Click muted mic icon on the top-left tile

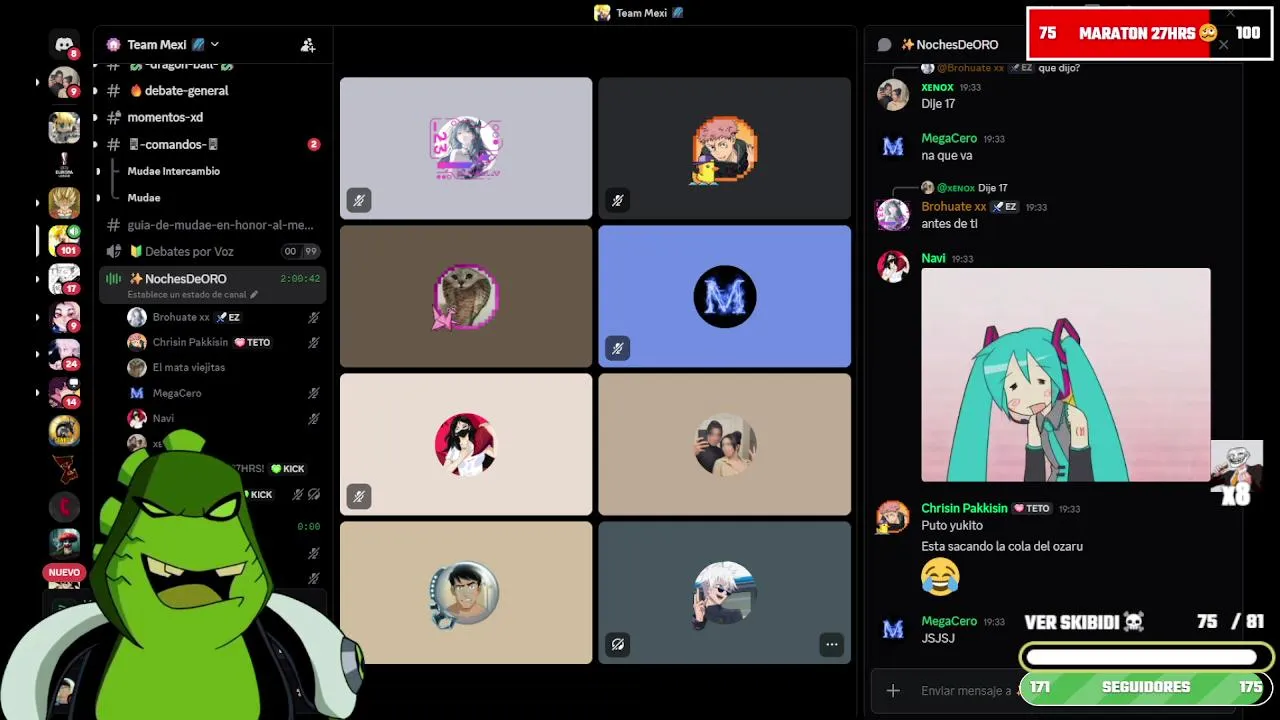359,200
